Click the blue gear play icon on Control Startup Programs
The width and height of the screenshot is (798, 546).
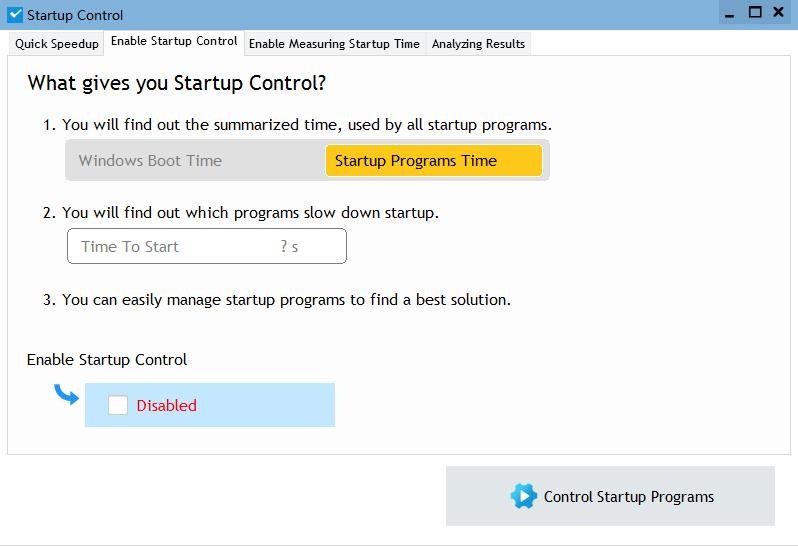pyautogui.click(x=524, y=496)
